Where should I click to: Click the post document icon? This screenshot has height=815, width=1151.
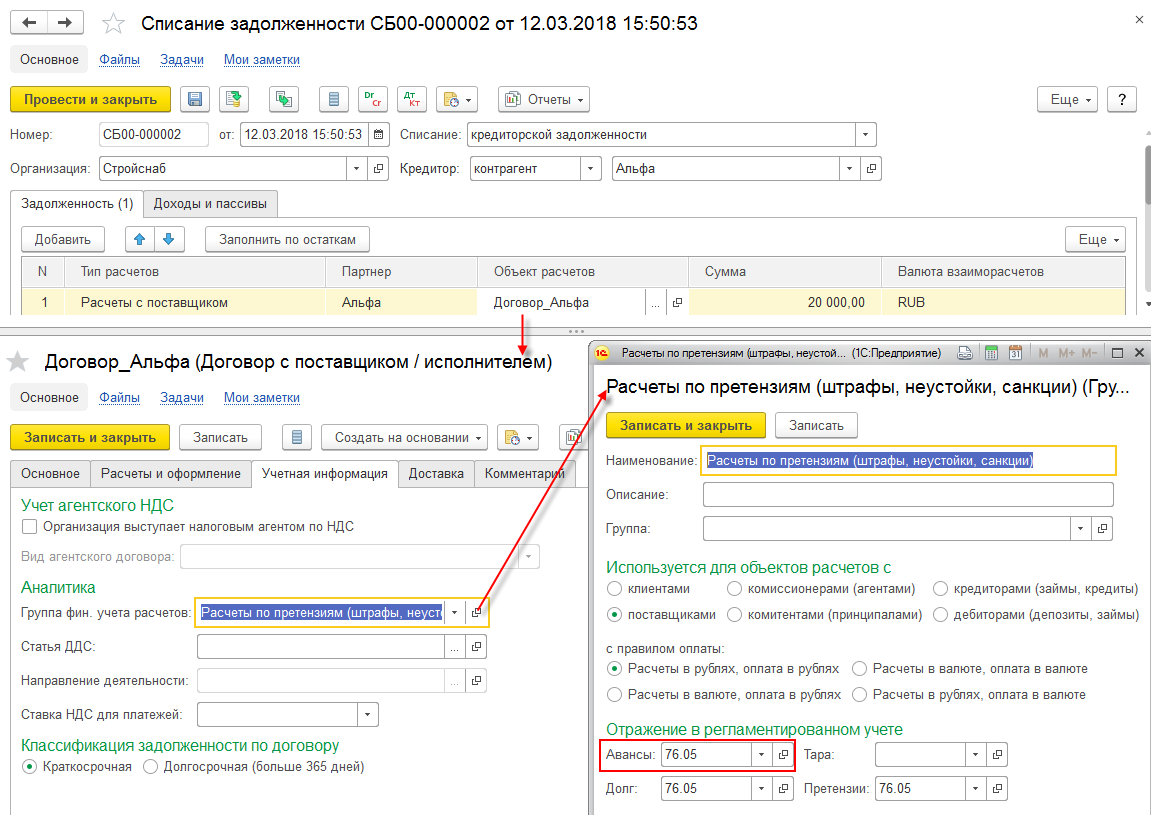click(x=233, y=99)
